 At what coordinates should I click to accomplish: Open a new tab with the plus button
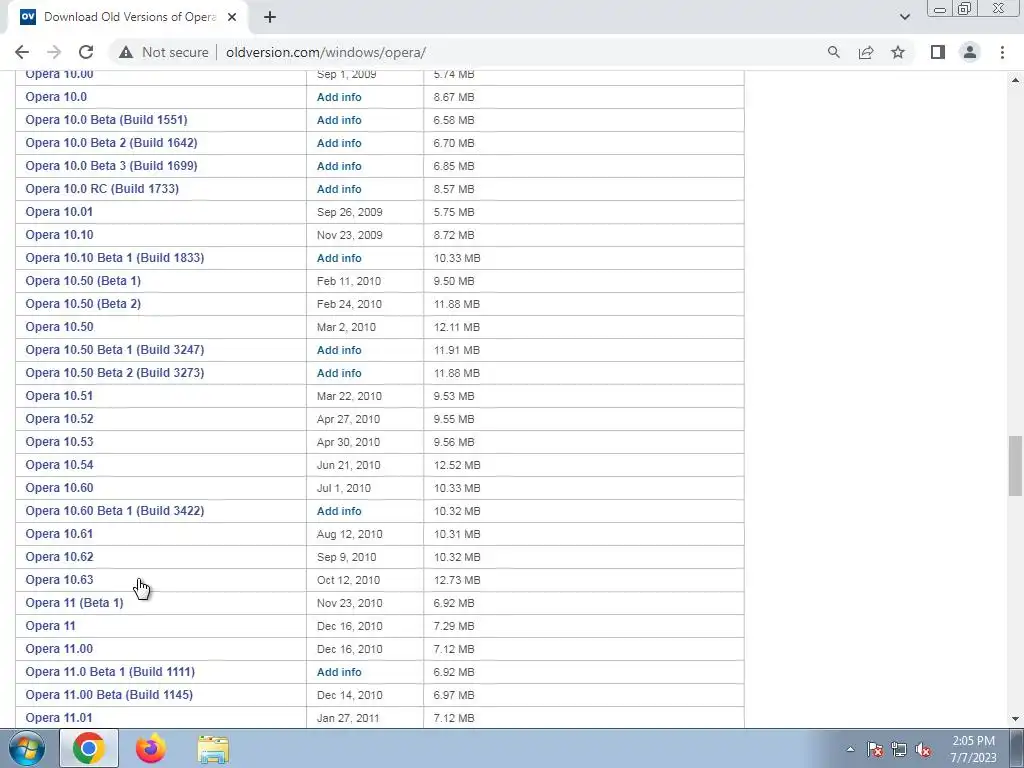(270, 18)
